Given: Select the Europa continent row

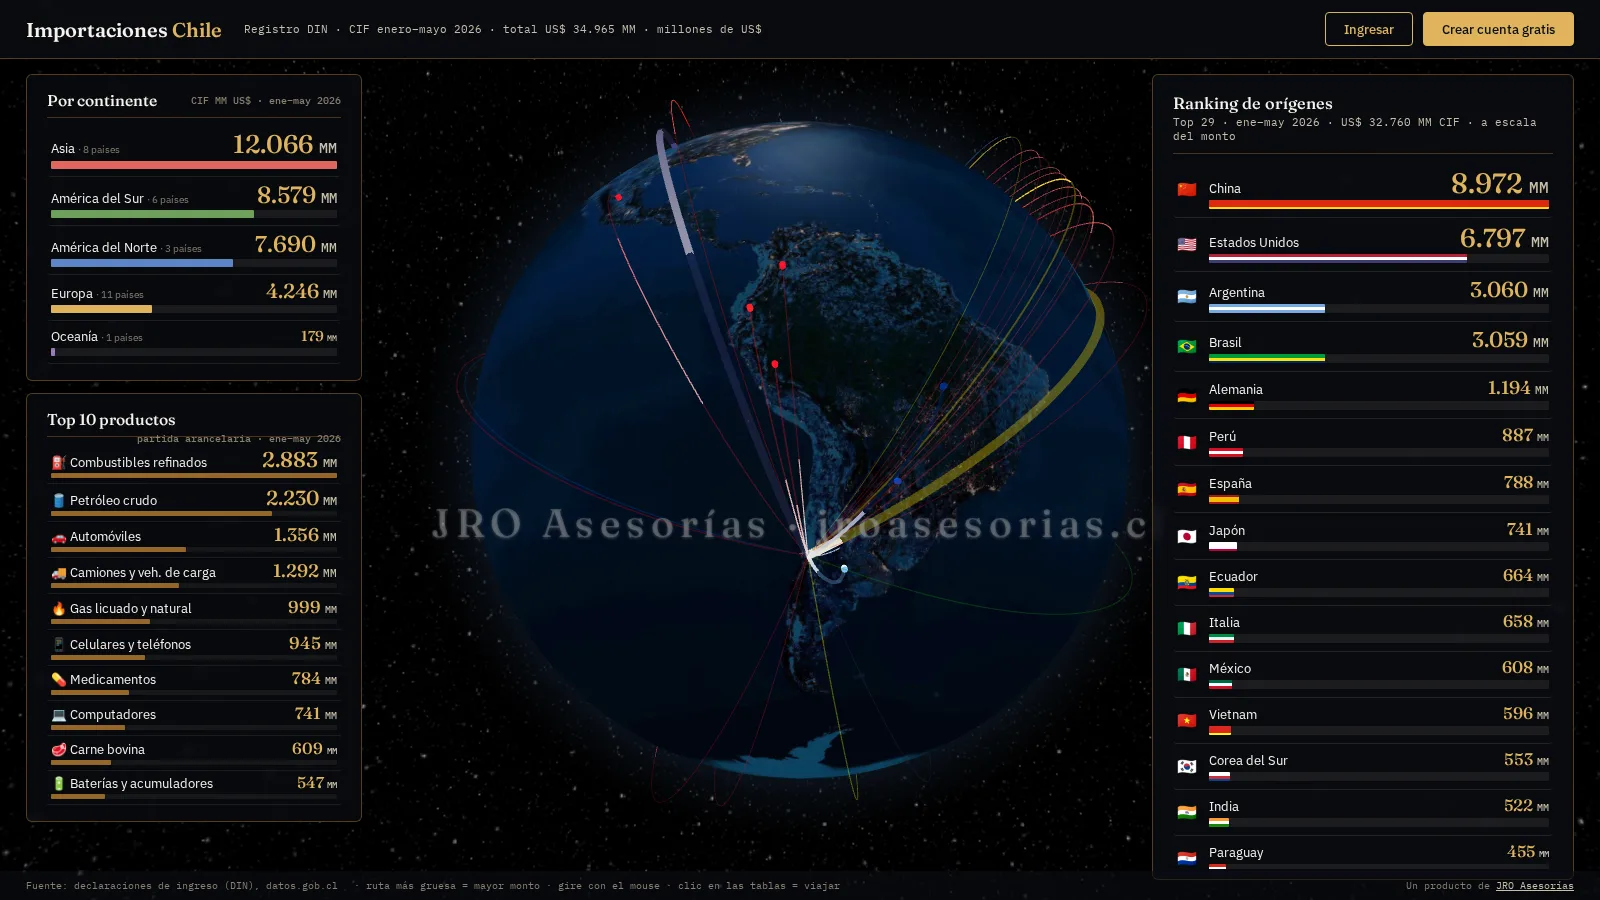Looking at the screenshot, I should tap(194, 297).
